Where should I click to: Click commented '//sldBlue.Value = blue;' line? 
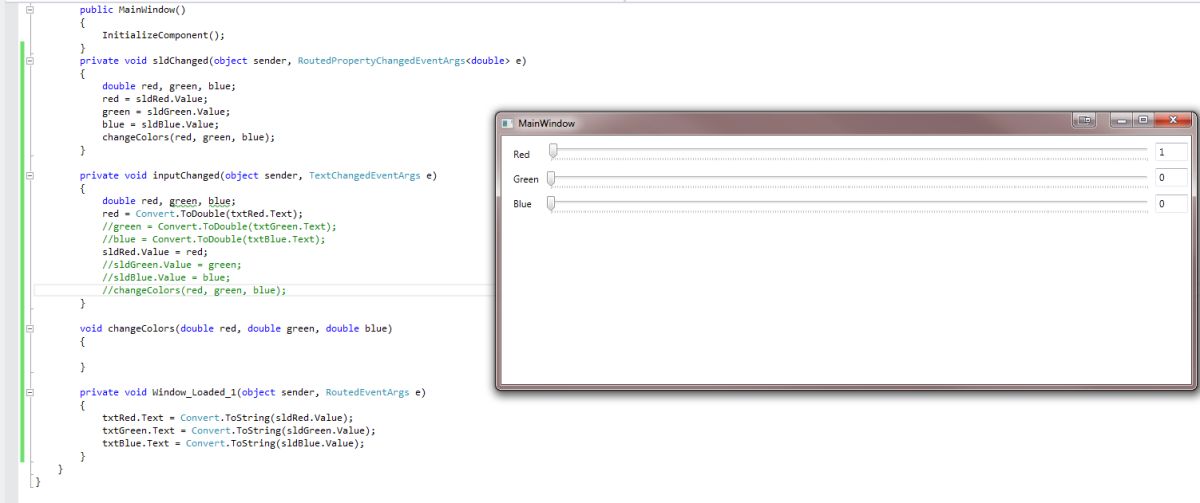[x=166, y=278]
